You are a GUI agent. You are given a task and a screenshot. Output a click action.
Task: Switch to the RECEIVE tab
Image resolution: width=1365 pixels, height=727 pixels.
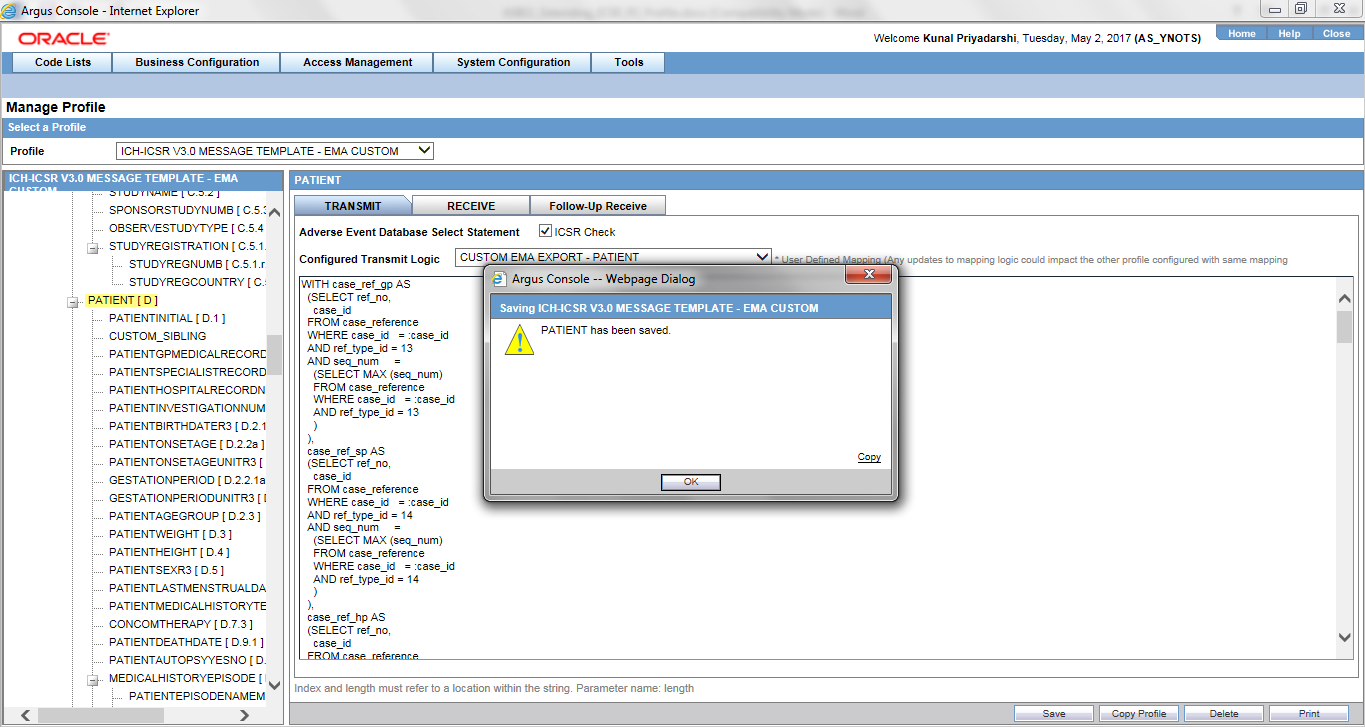pos(471,206)
